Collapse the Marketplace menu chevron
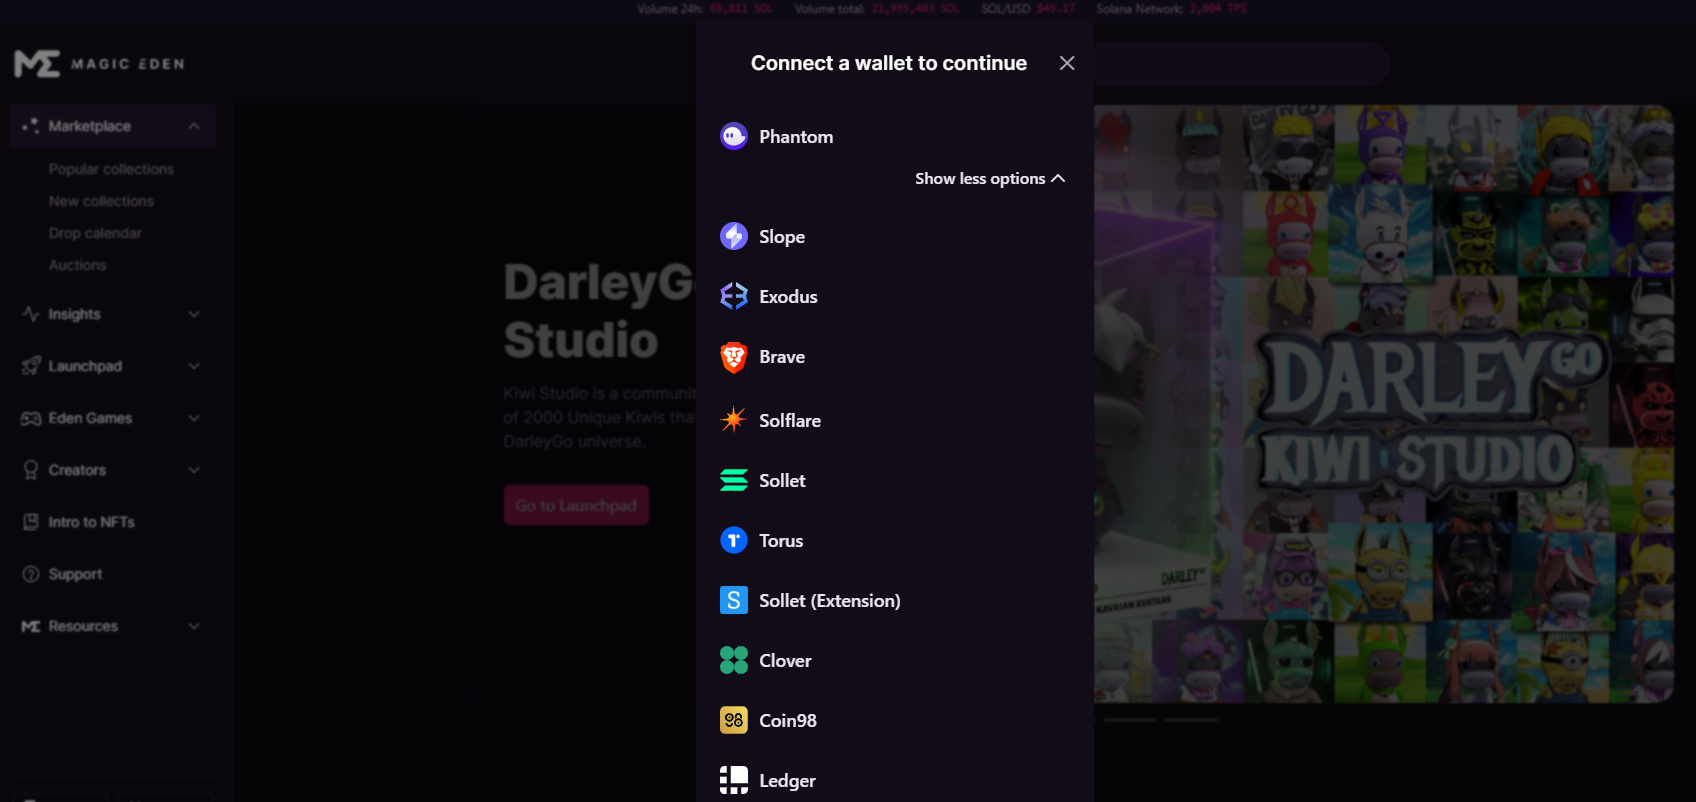Viewport: 1696px width, 802px height. point(194,126)
